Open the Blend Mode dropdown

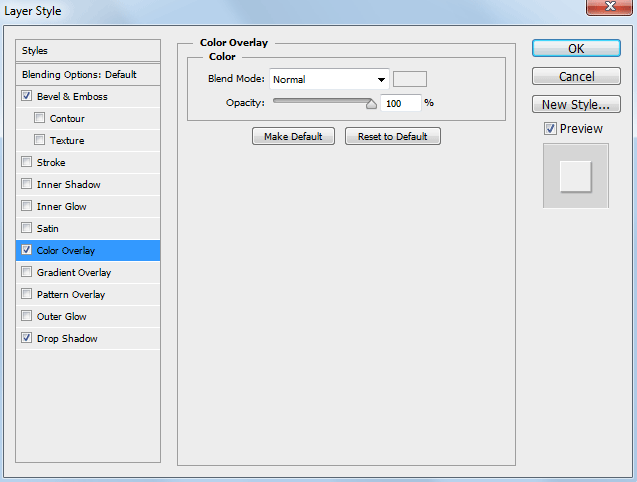[x=329, y=80]
